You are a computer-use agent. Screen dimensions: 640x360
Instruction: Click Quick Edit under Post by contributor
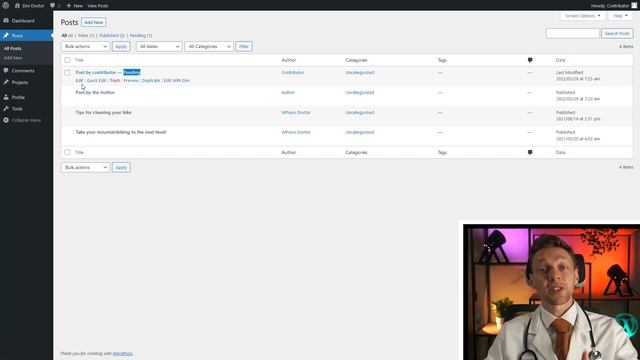coord(96,80)
